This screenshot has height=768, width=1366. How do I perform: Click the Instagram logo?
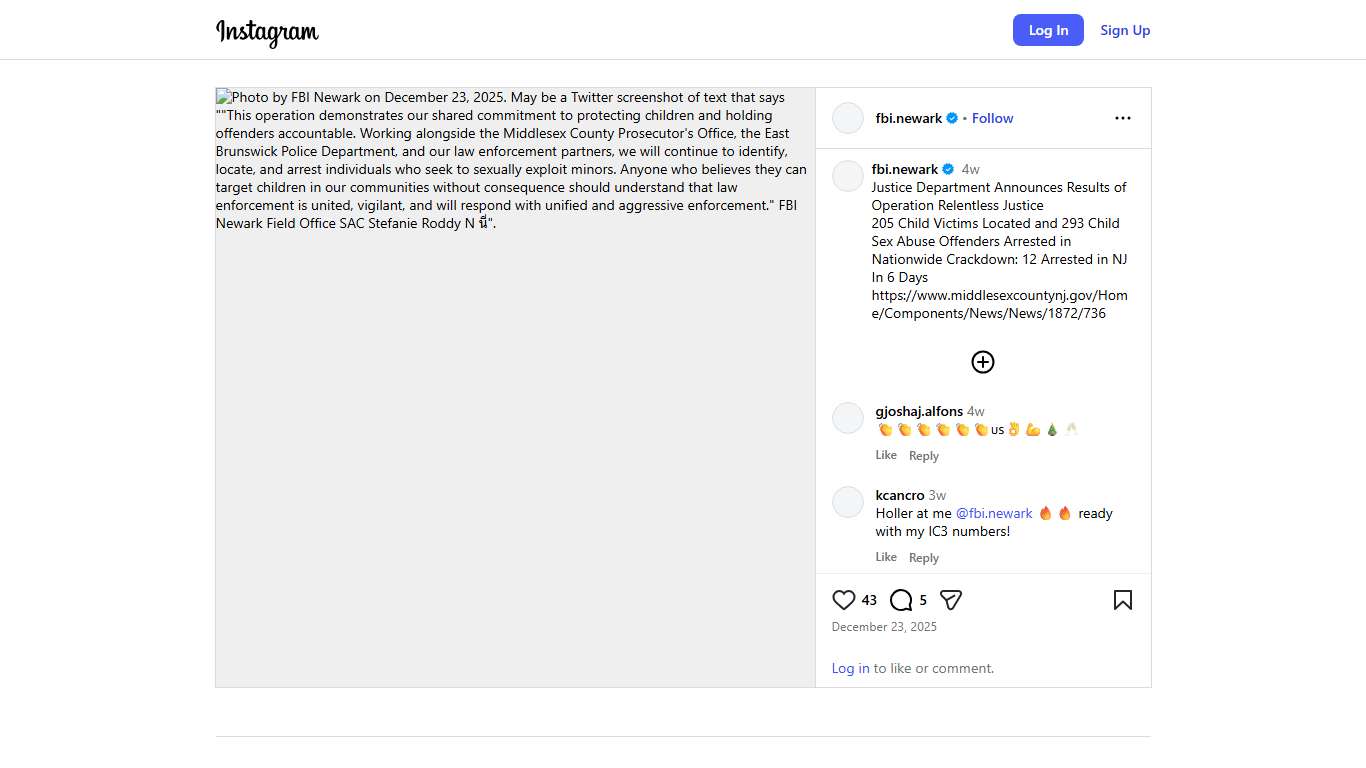point(267,32)
